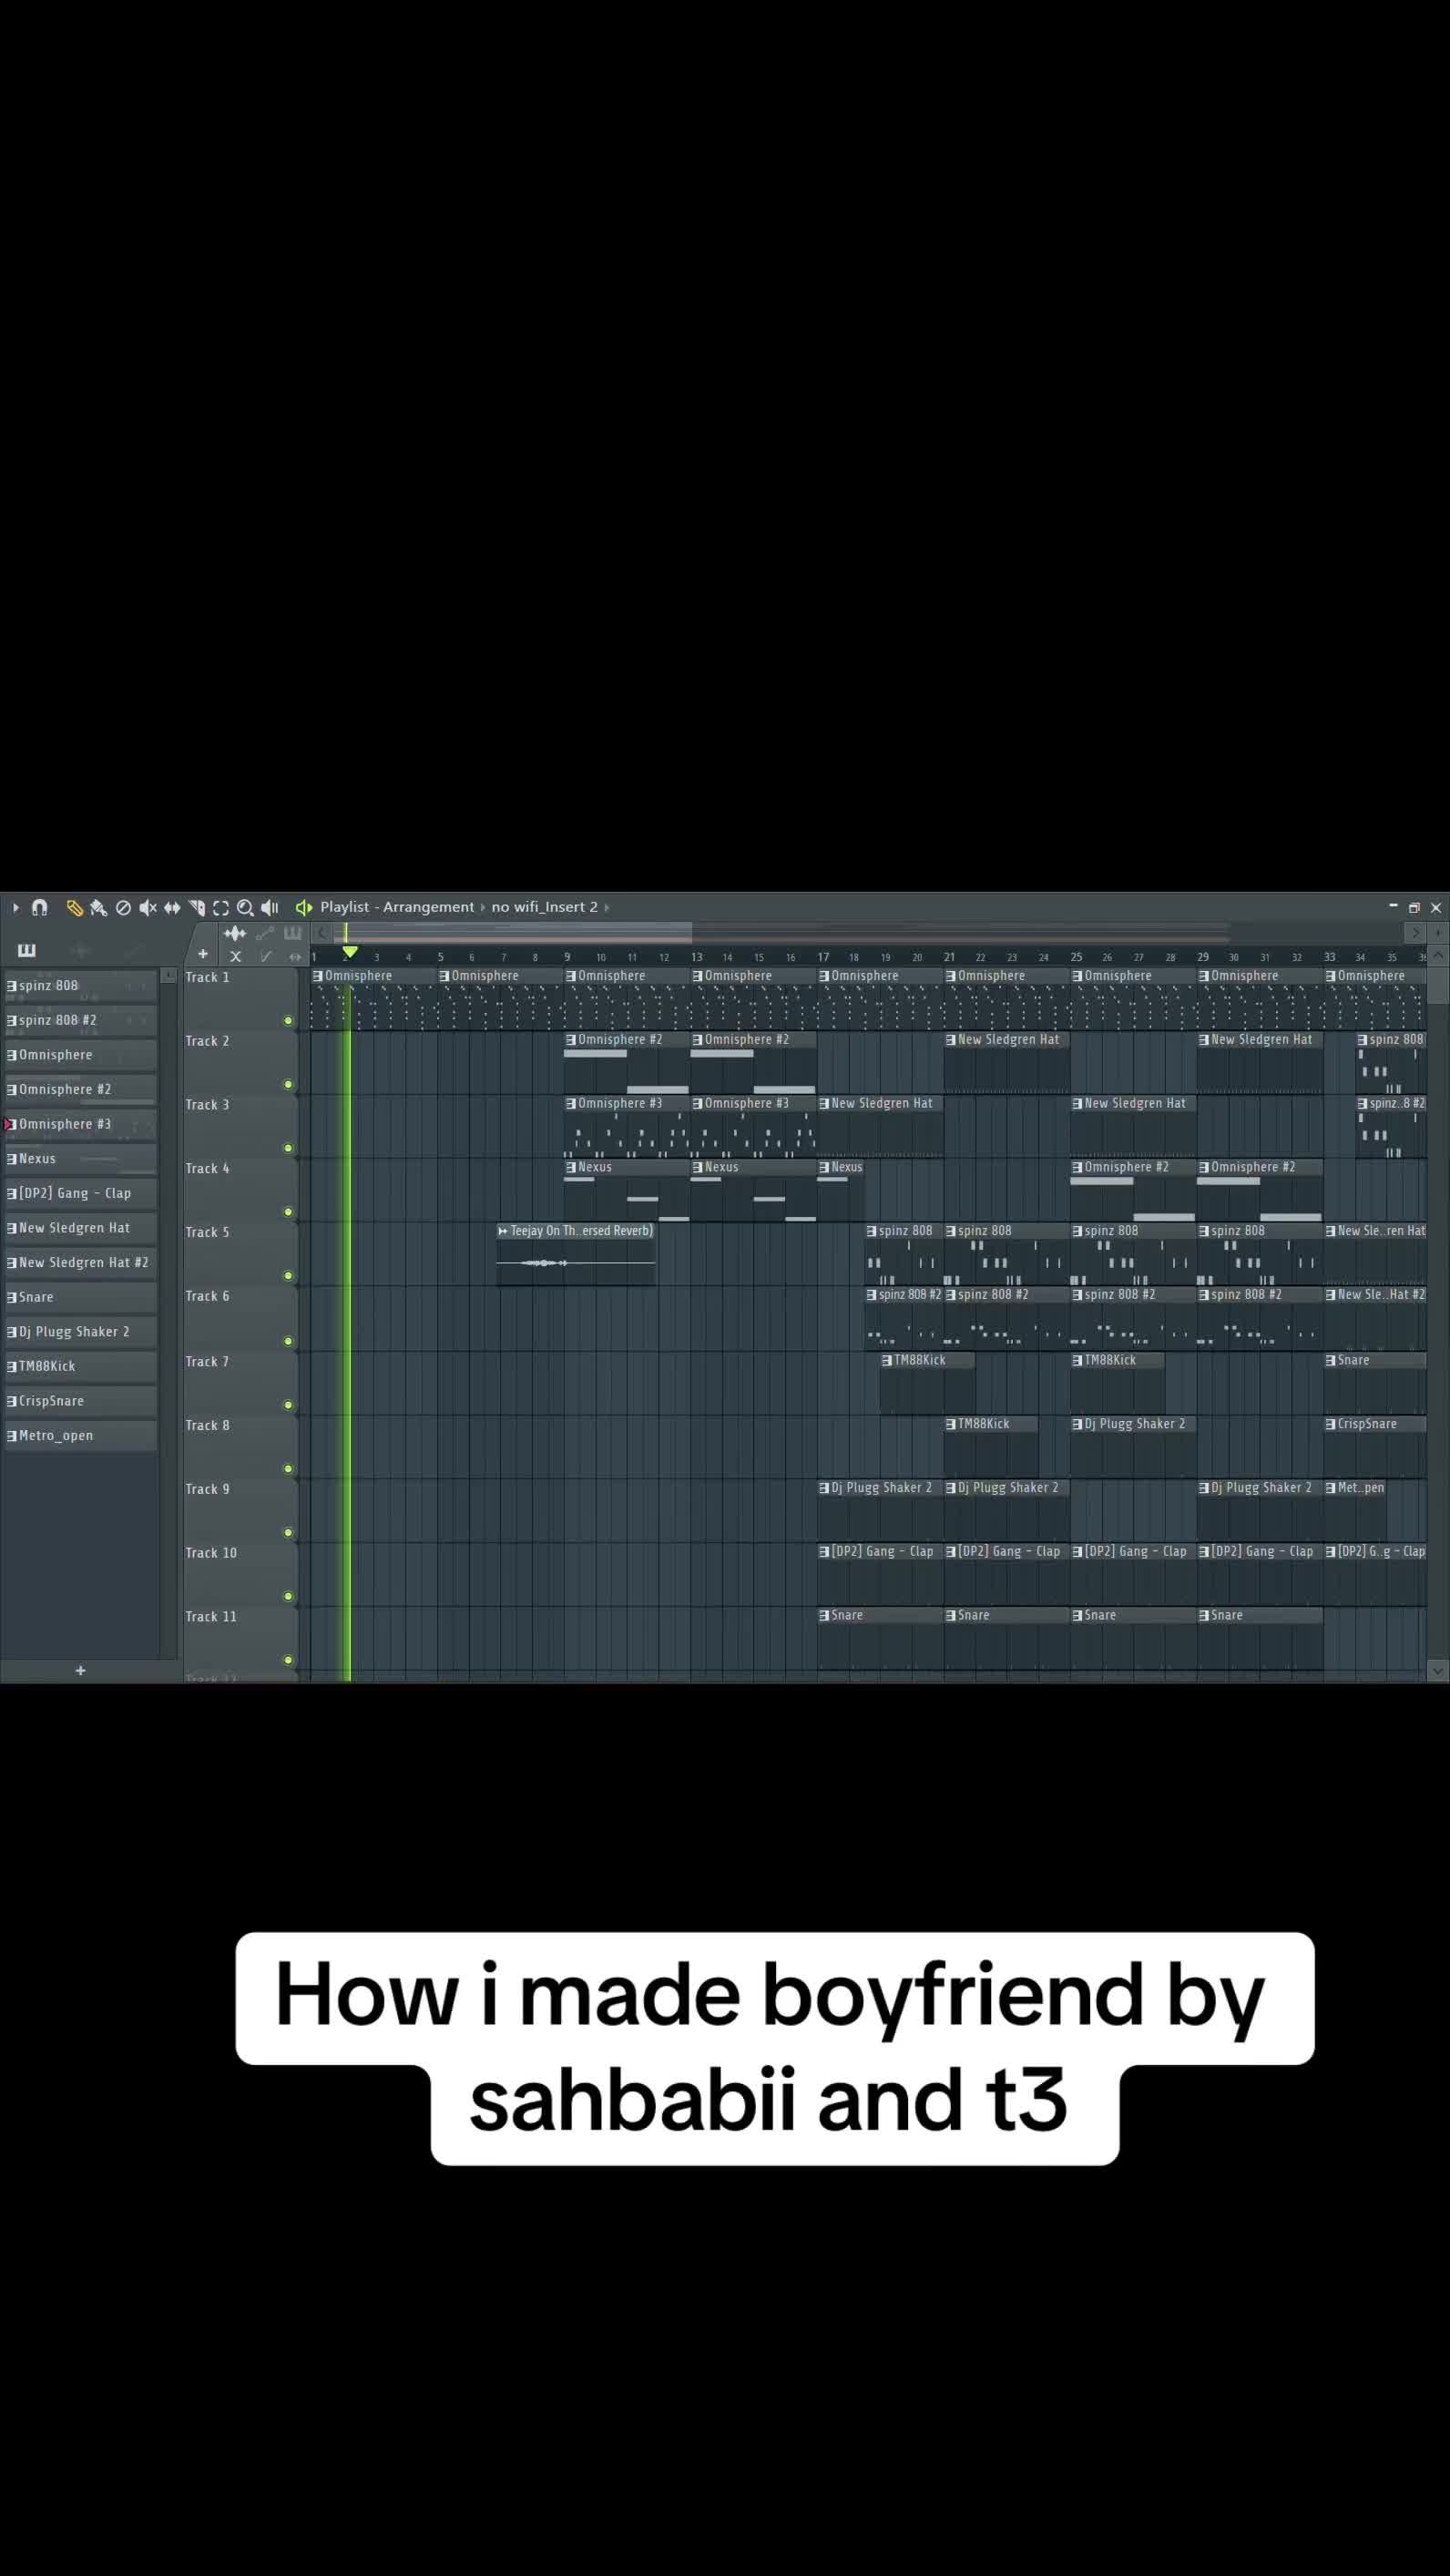Click the plus button beside the timeline ruler
1450x2576 pixels.
point(203,954)
